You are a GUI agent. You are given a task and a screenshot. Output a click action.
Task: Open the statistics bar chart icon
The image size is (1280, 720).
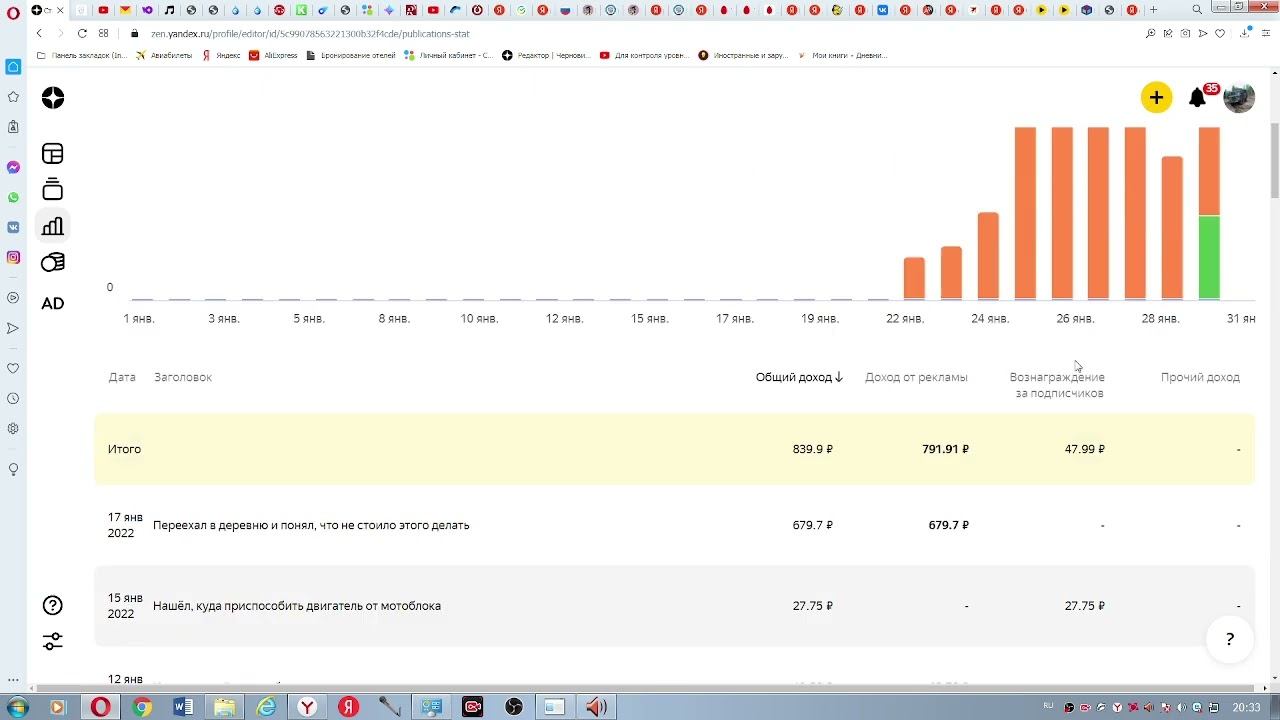click(x=53, y=226)
